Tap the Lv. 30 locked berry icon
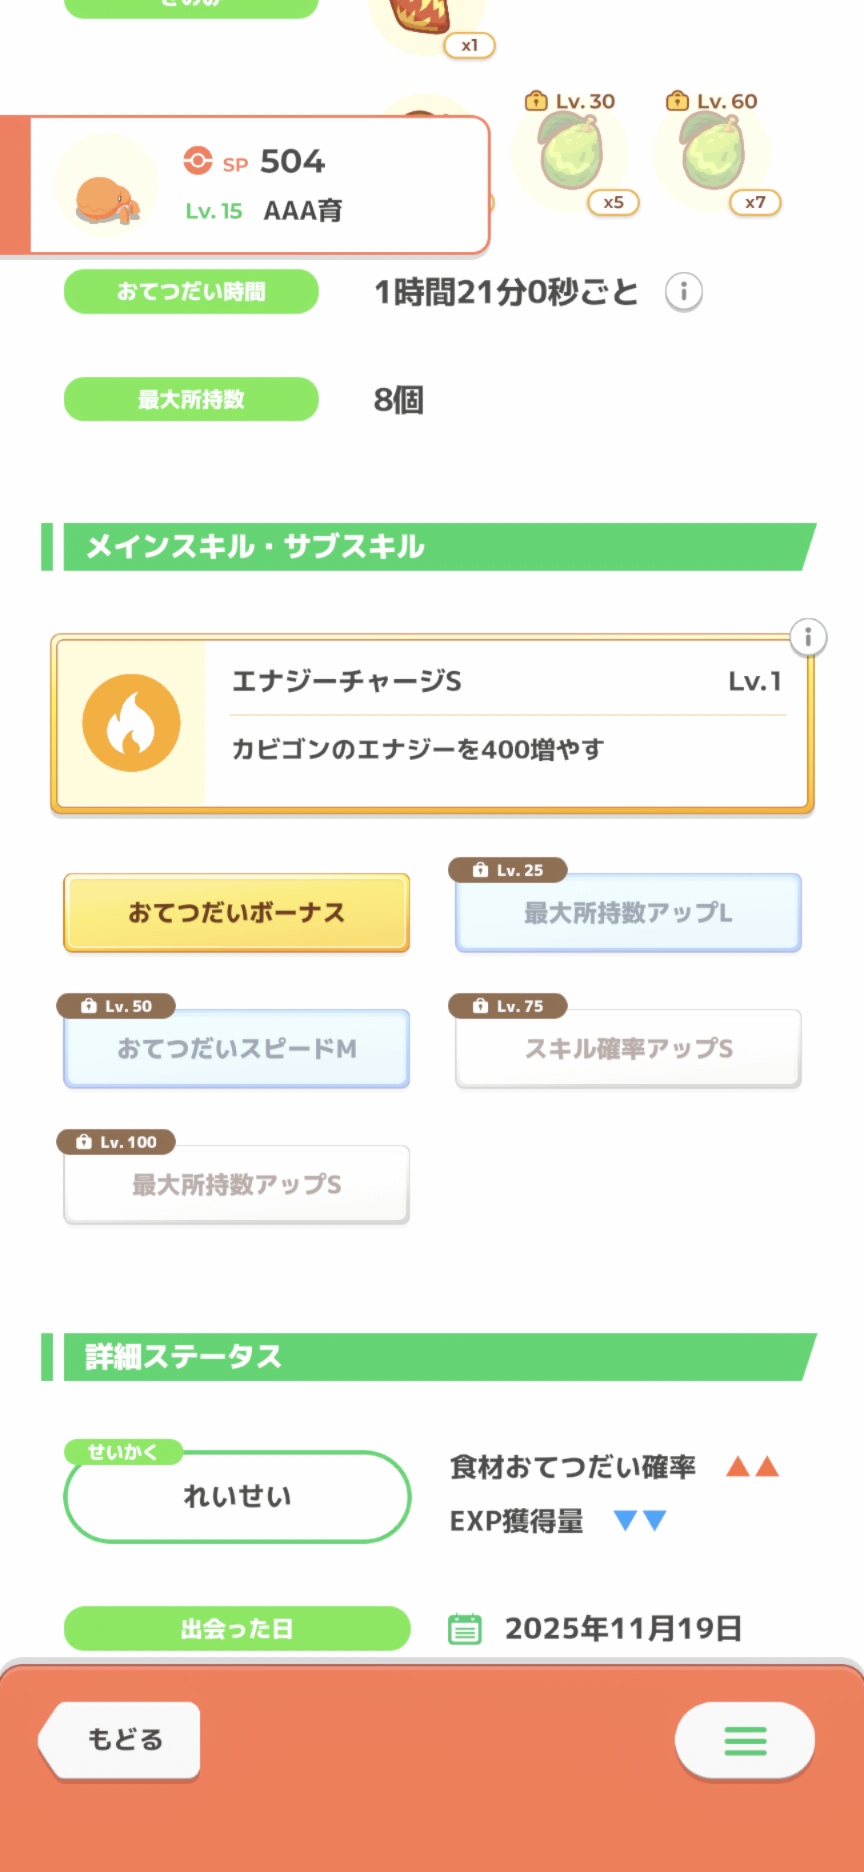Viewport: 864px width, 1872px height. 571,152
